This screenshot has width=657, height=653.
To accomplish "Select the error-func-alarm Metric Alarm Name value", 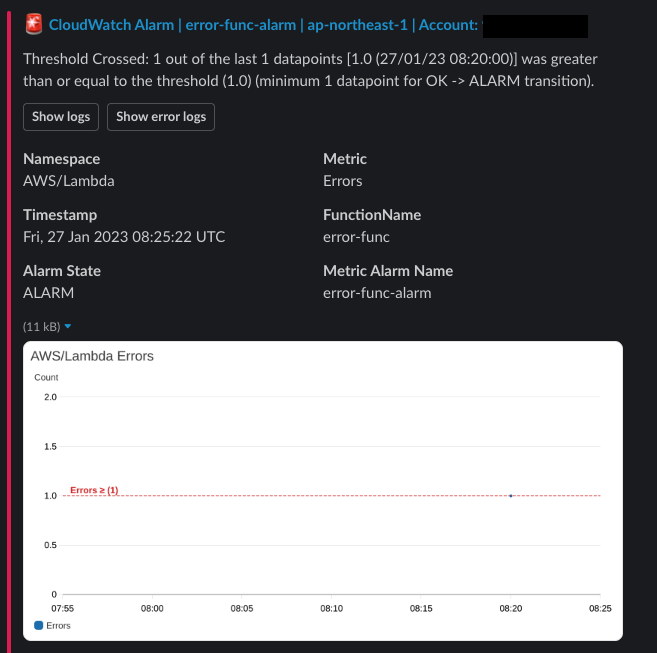I will [x=377, y=293].
